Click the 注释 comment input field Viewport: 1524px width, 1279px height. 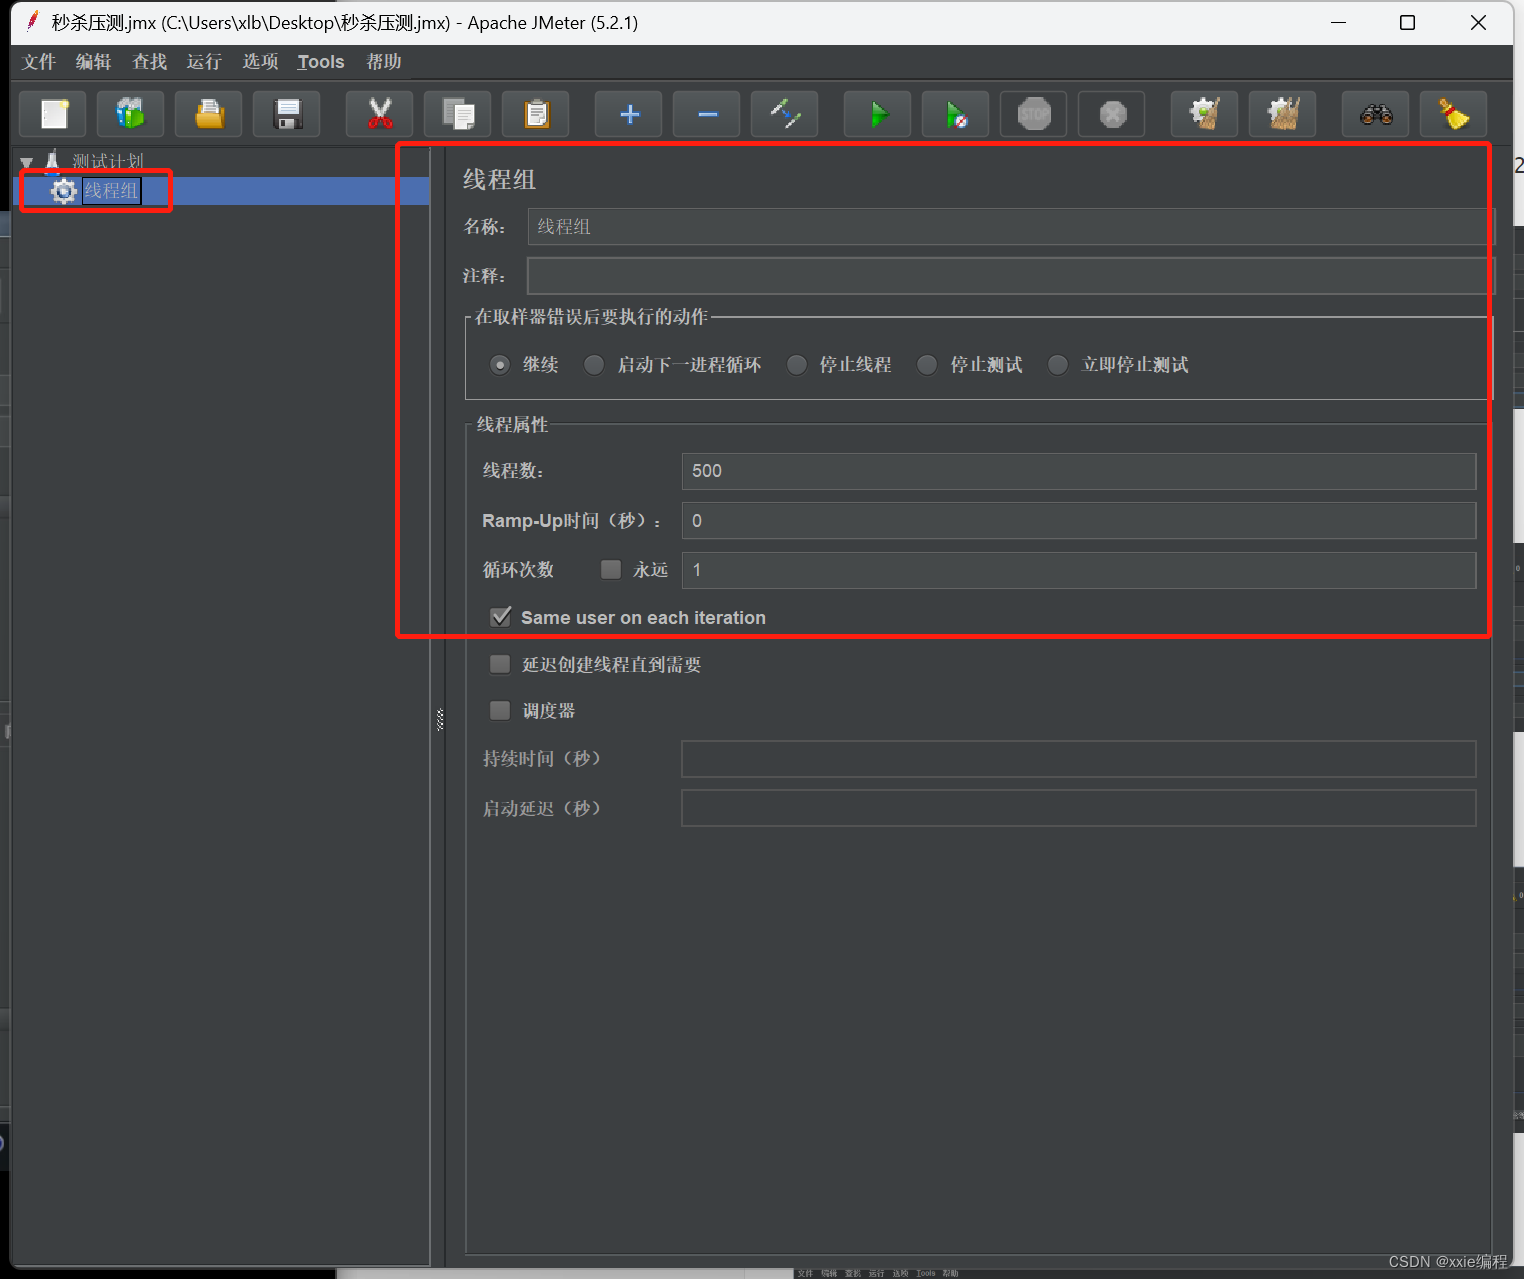[x=1011, y=276]
